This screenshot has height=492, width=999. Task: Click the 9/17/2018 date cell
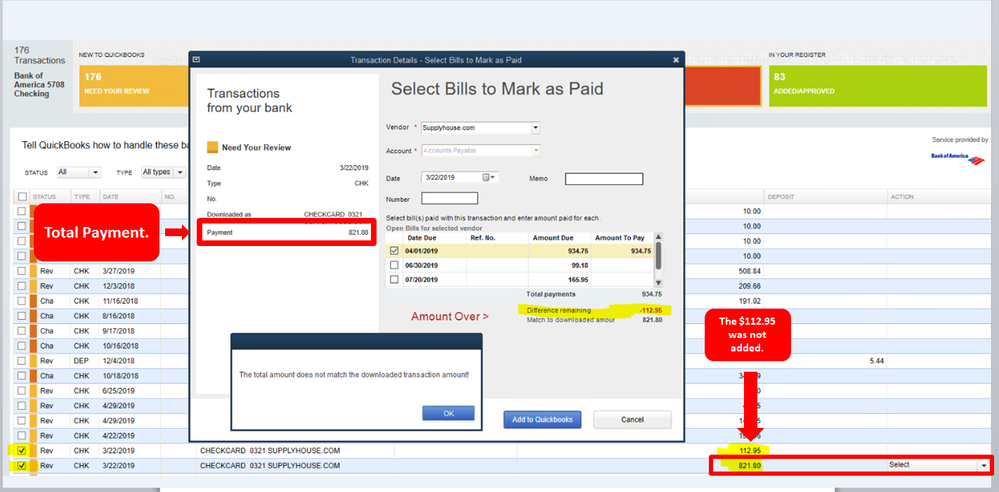pyautogui.click(x=119, y=331)
